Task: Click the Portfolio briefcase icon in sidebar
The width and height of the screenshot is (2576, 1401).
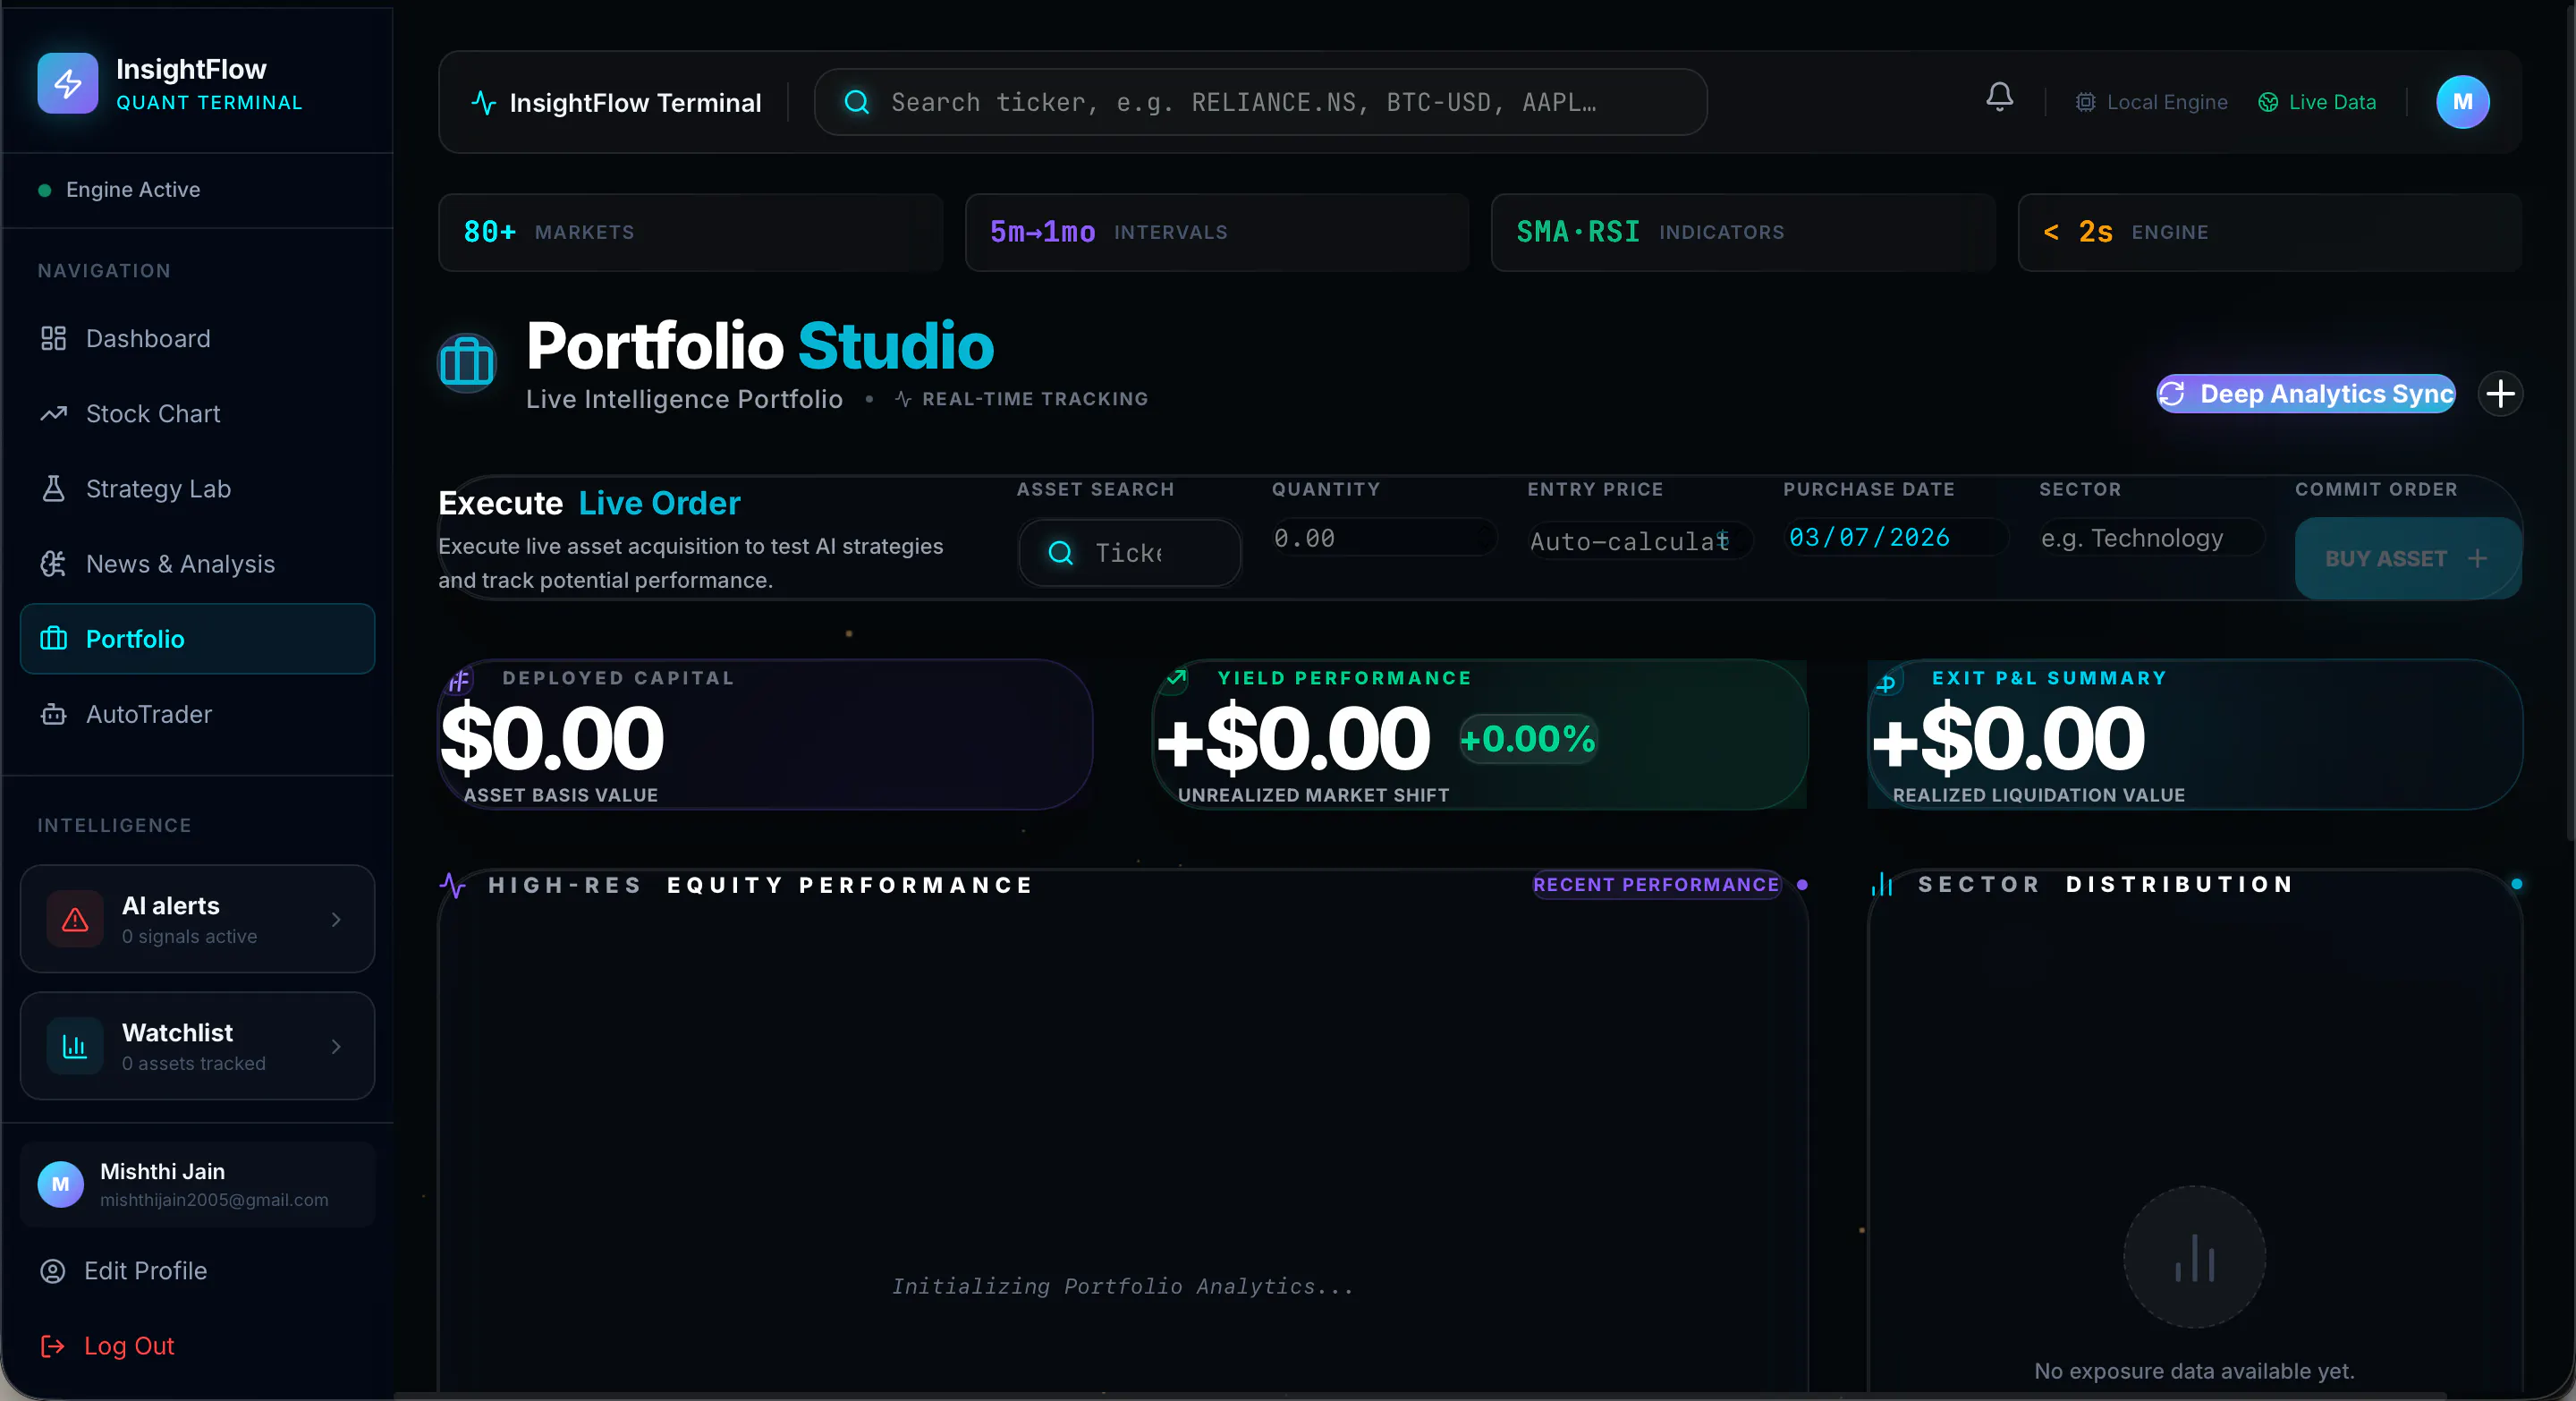Action: click(53, 639)
